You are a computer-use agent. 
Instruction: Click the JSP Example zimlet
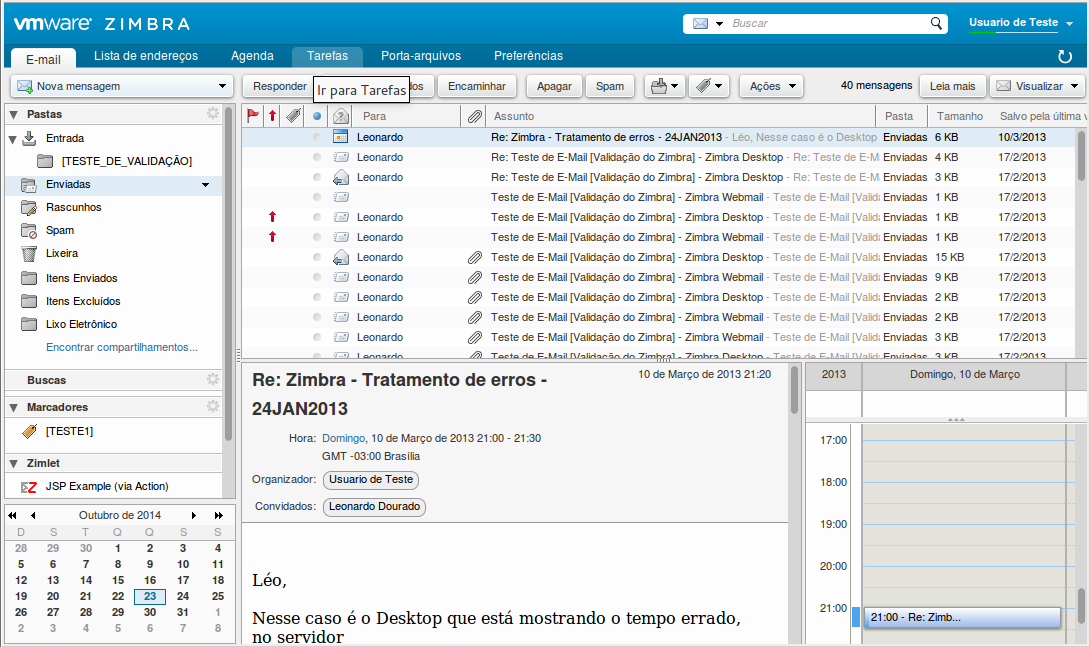[107, 486]
